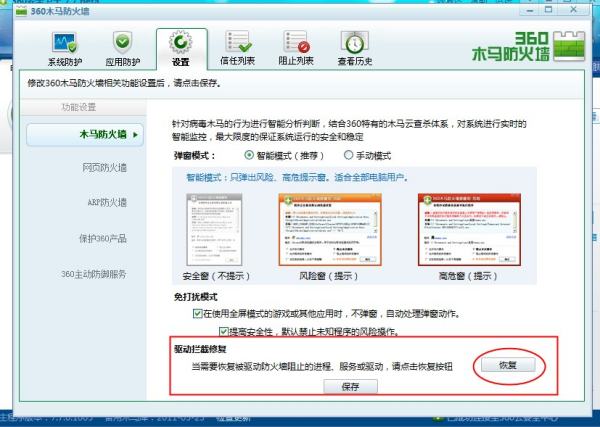Open ARP防火墙 sidebar section
Viewport: 600px width, 427px height.
pyautogui.click(x=107, y=202)
